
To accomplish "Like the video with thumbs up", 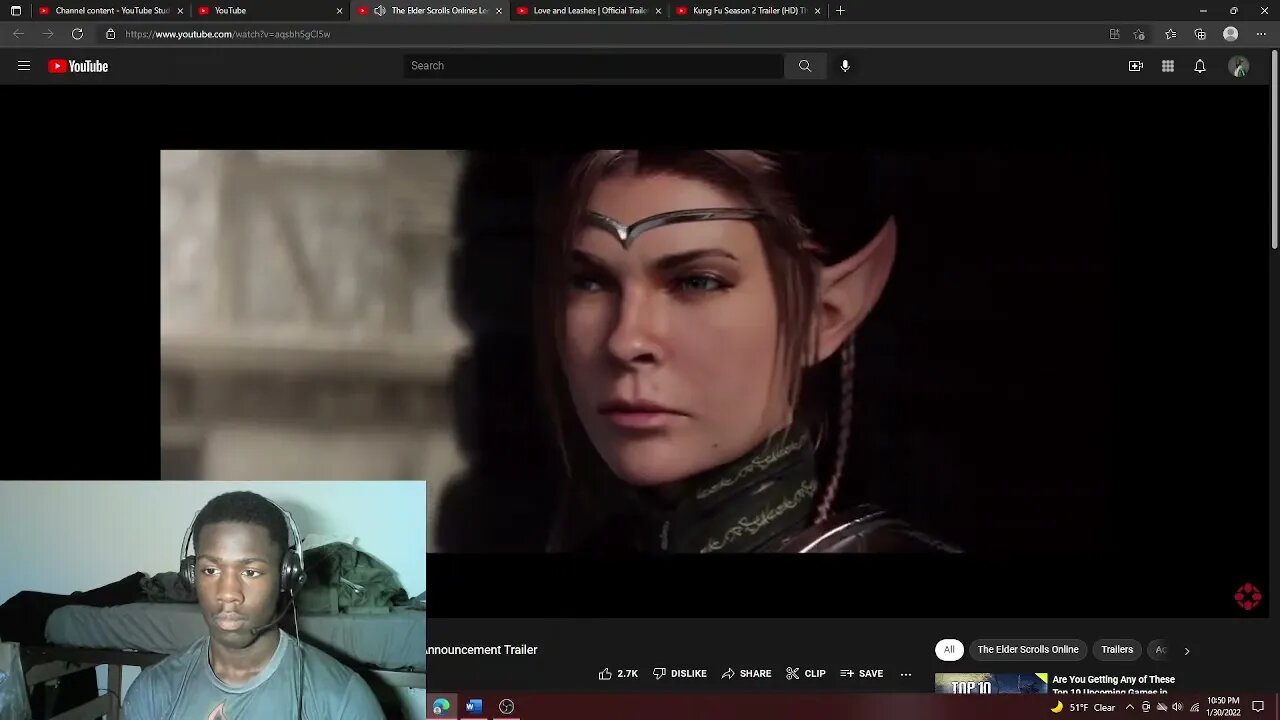I will click(618, 674).
